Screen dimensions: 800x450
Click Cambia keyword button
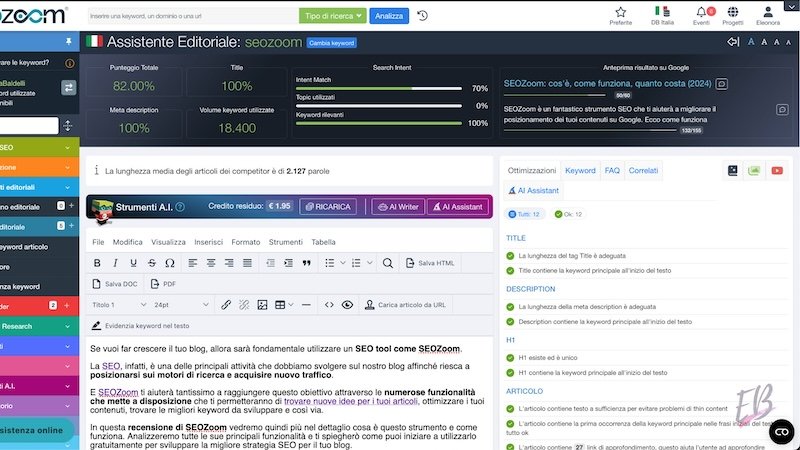coord(332,43)
